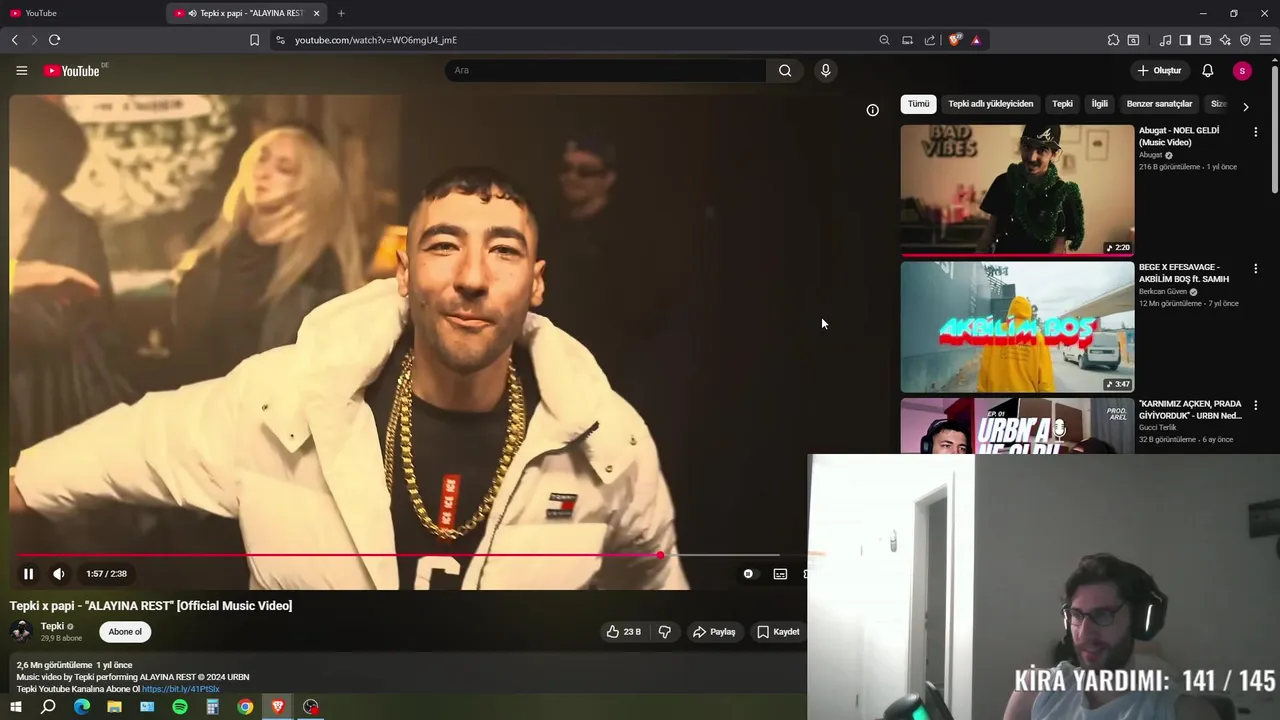Open options for Abugat NOEL GELDİ video
This screenshot has height=720, width=1280.
click(x=1255, y=131)
